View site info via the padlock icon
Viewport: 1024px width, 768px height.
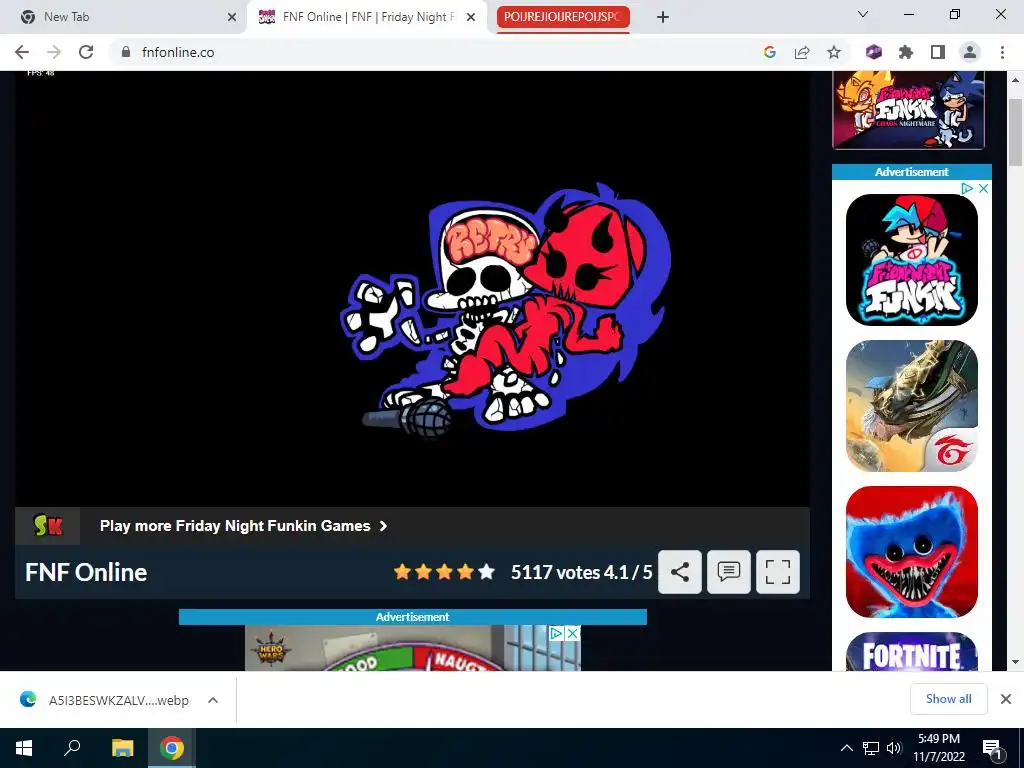point(126,52)
